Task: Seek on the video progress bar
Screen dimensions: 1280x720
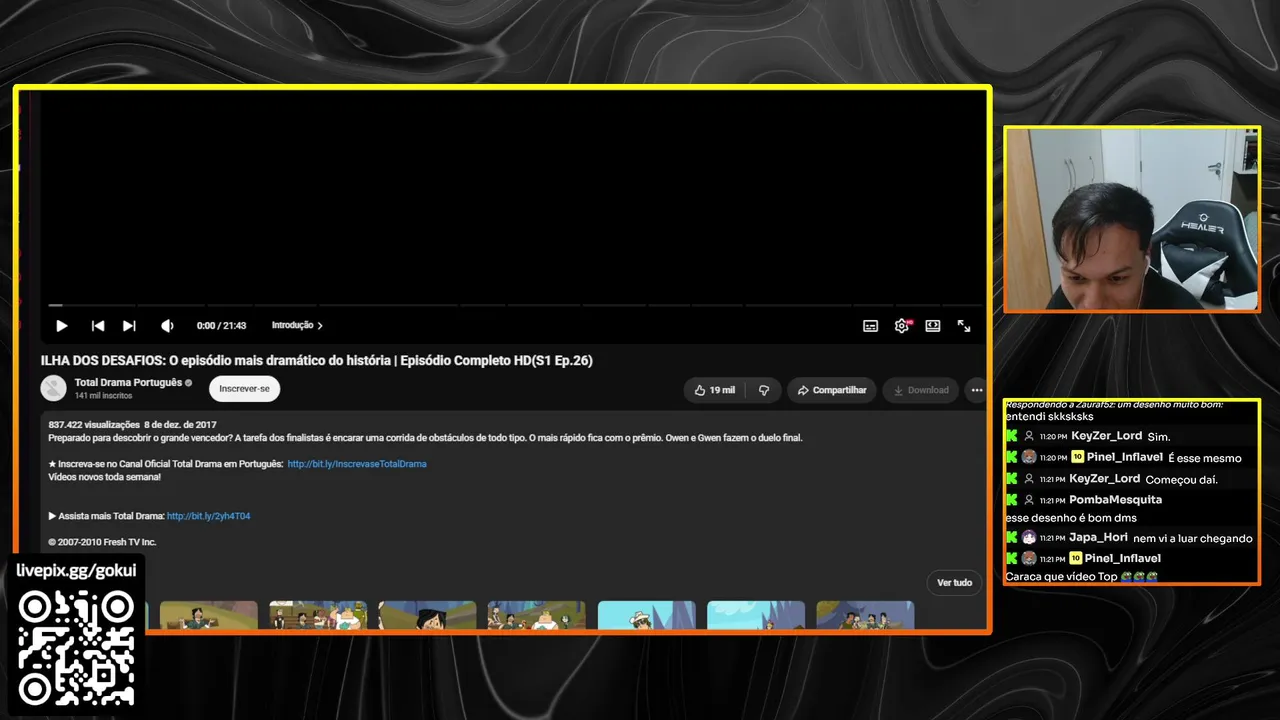Action: tap(516, 305)
